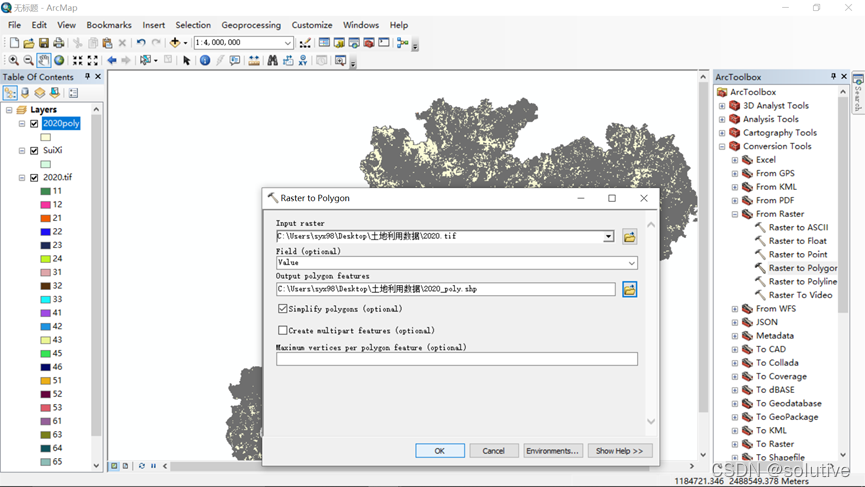The width and height of the screenshot is (865, 487).
Task: Click the 2020poly symbol color swatch
Action: tap(45, 137)
